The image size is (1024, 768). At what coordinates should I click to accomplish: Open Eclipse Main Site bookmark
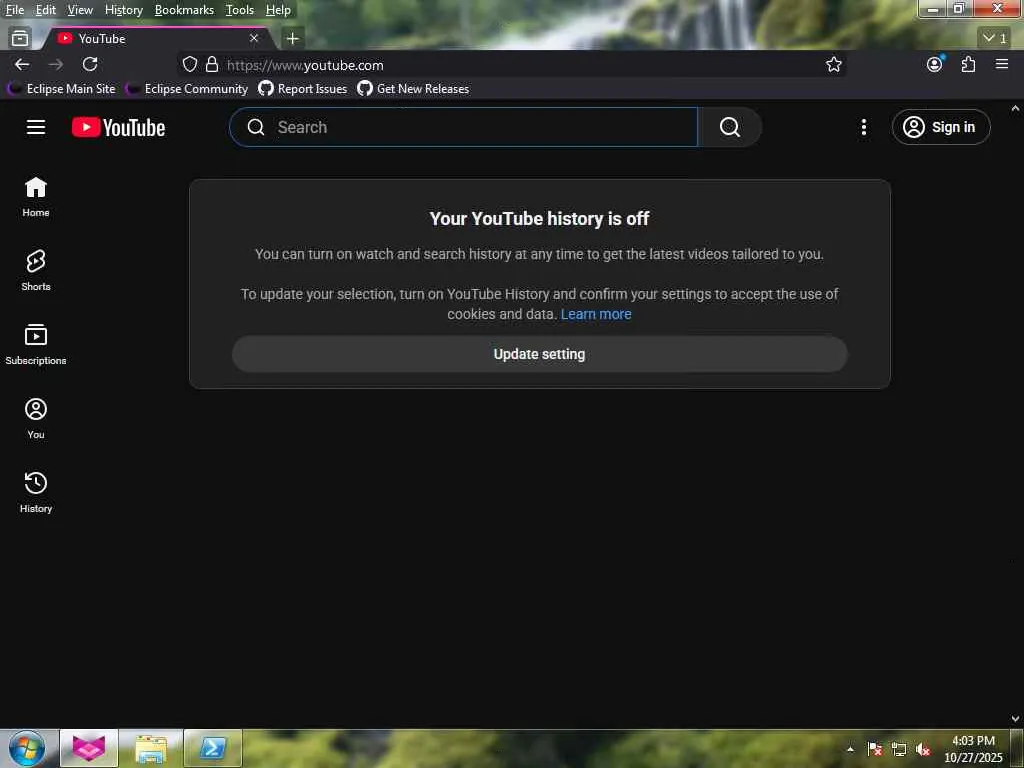(x=63, y=88)
